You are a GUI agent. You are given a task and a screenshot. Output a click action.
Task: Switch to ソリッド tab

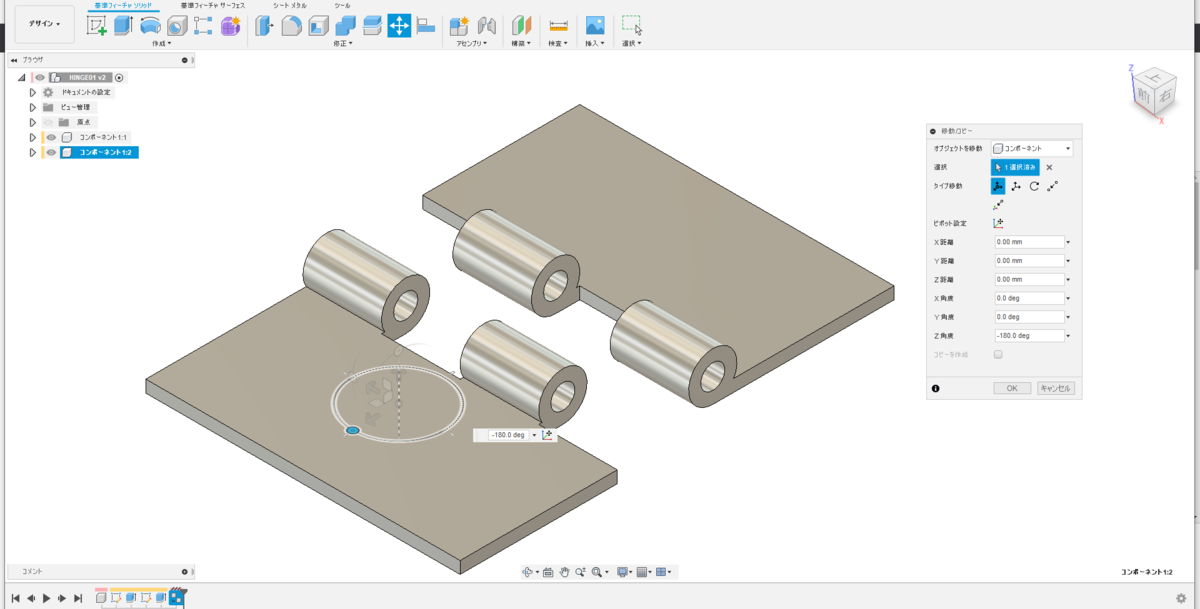(123, 5)
